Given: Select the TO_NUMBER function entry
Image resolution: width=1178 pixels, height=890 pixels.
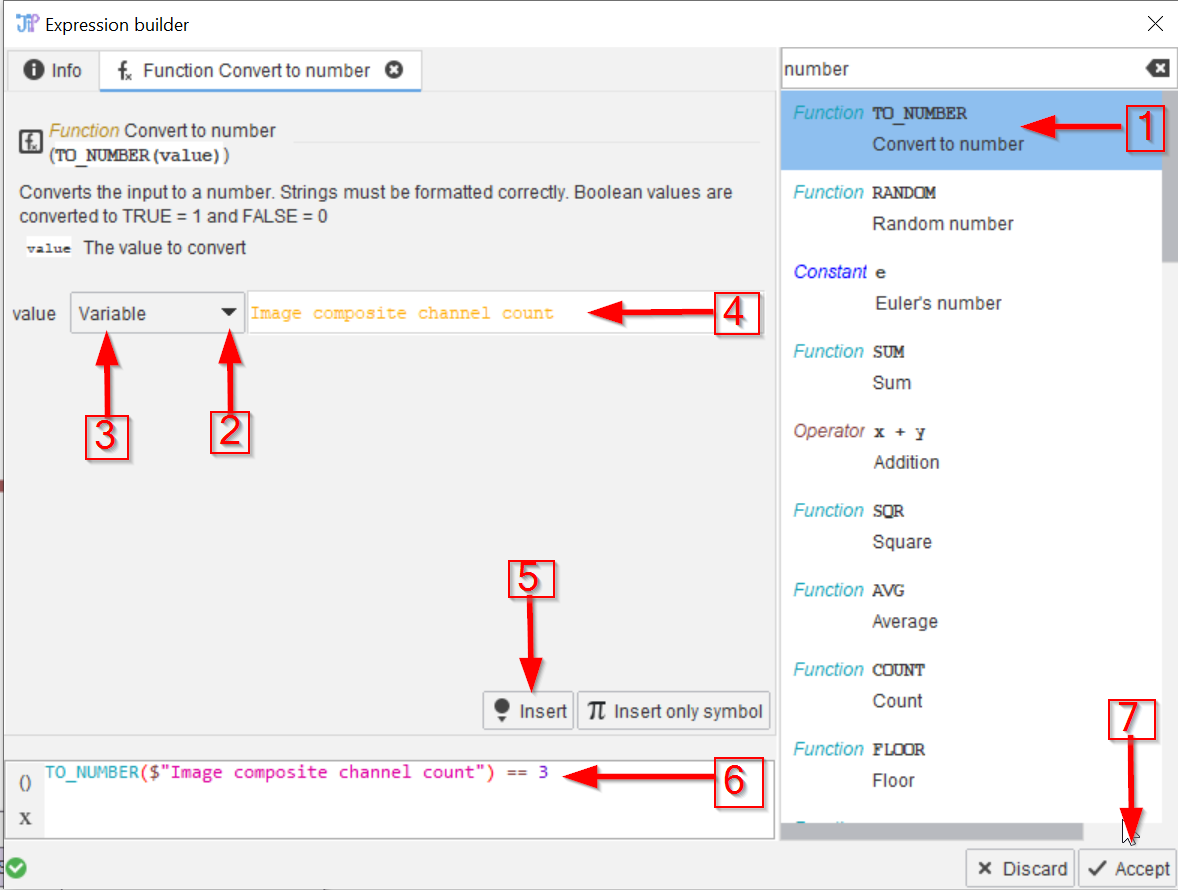Looking at the screenshot, I should 970,129.
